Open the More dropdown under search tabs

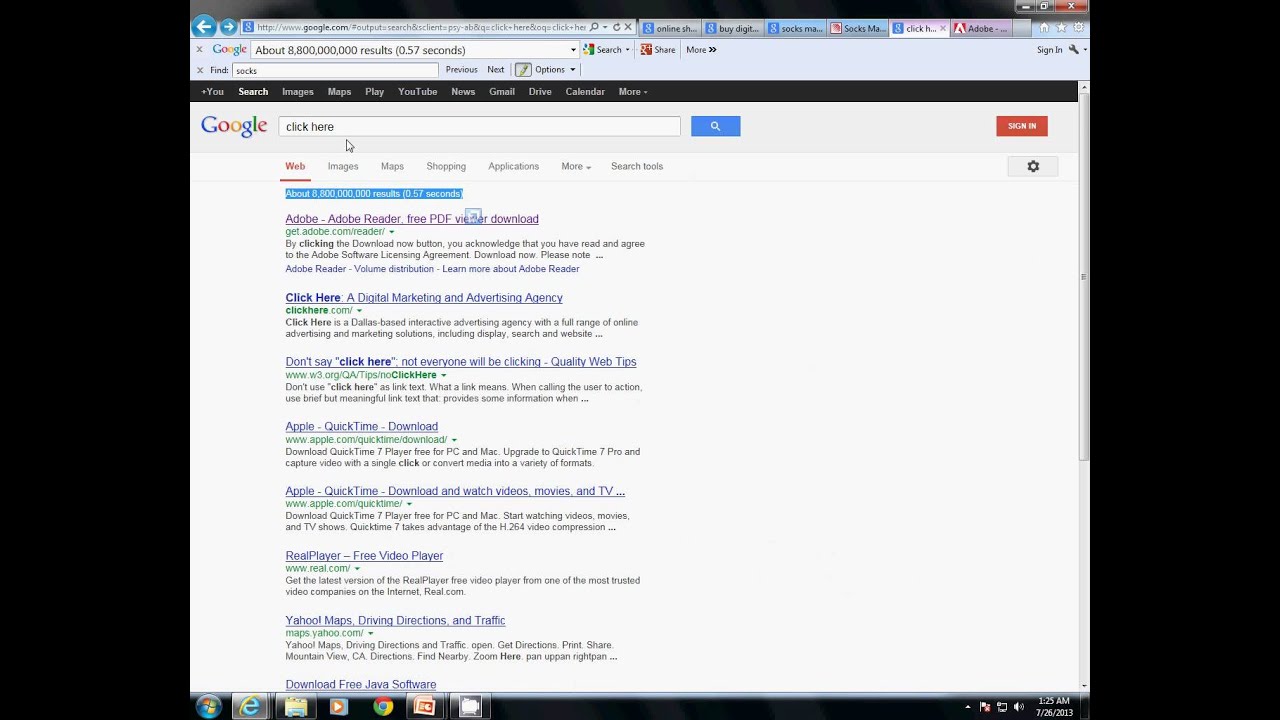point(575,166)
